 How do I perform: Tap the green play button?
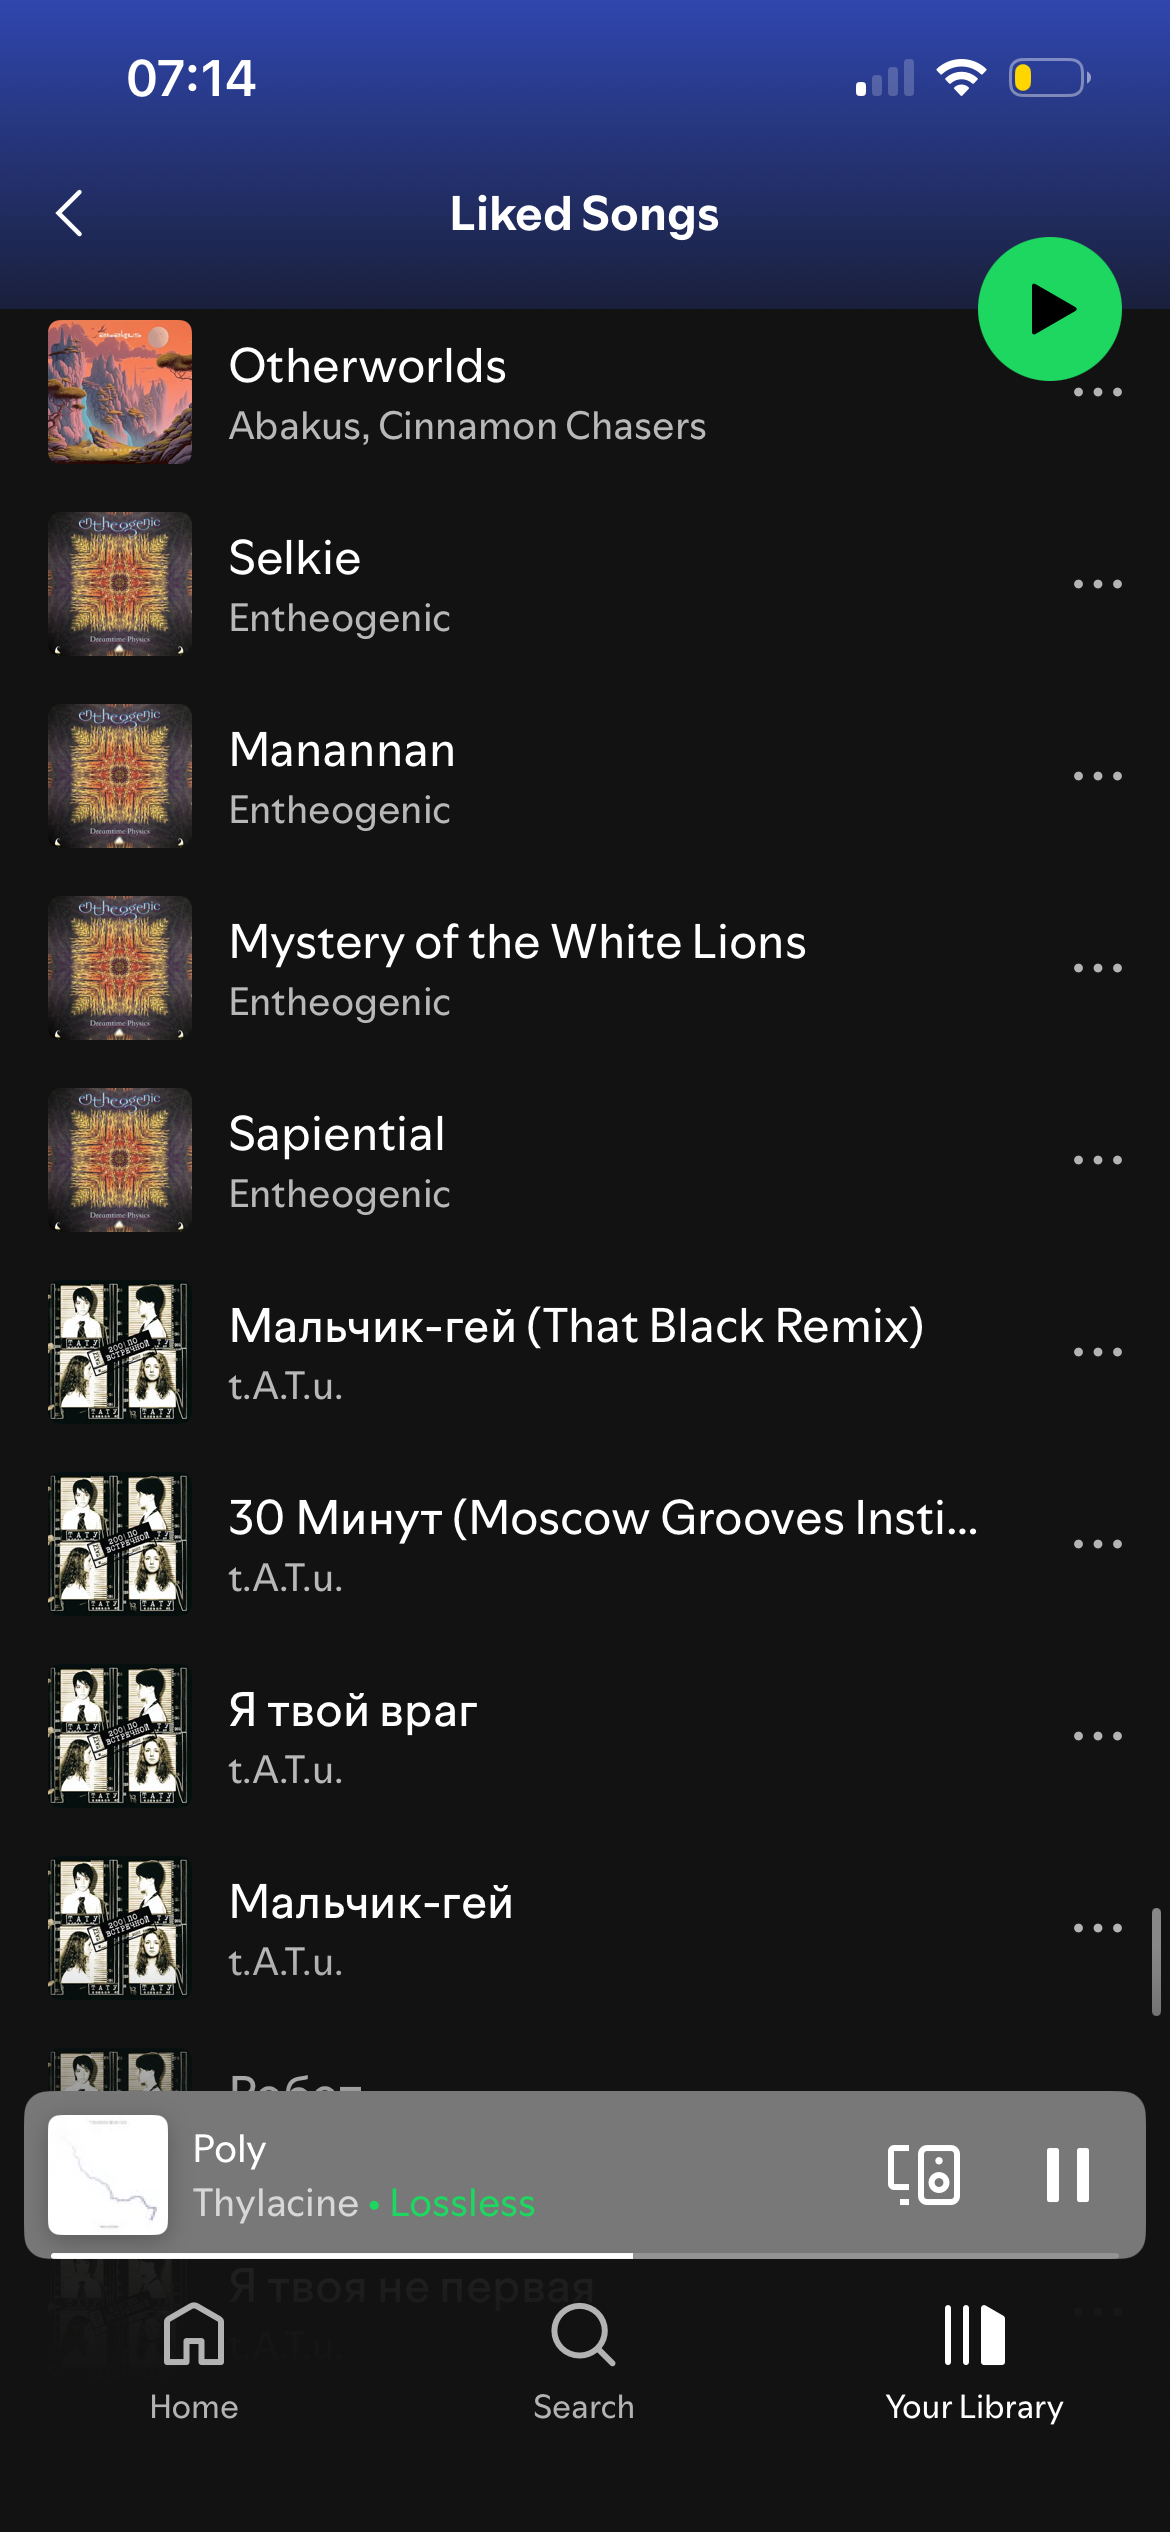point(1049,309)
